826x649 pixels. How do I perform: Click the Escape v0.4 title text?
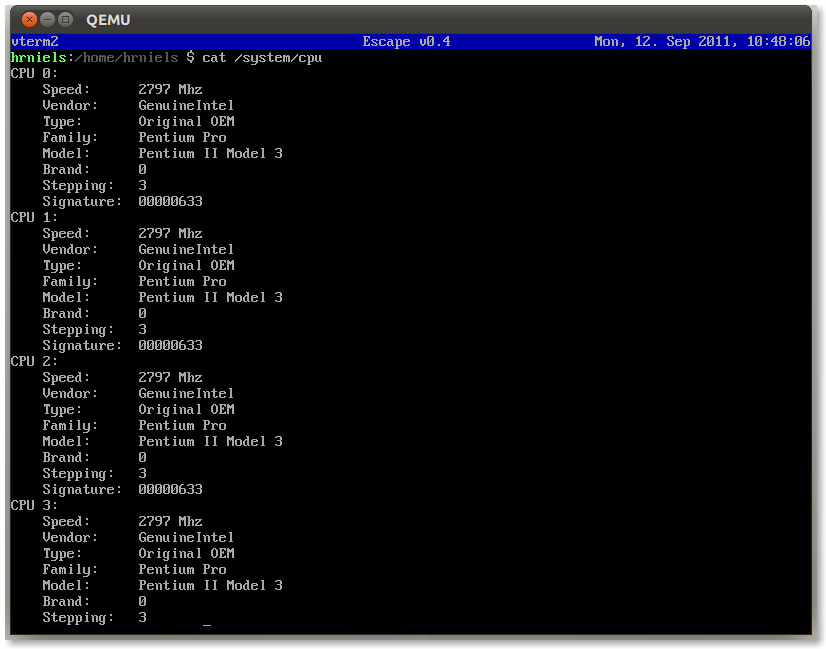coord(406,42)
